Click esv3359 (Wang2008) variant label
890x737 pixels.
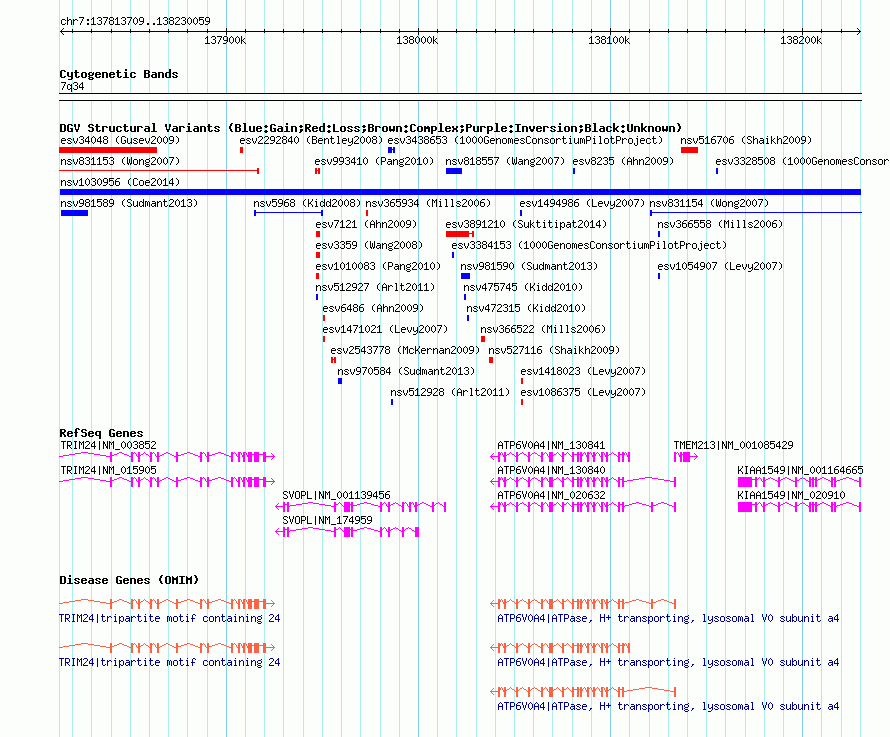[x=369, y=245]
